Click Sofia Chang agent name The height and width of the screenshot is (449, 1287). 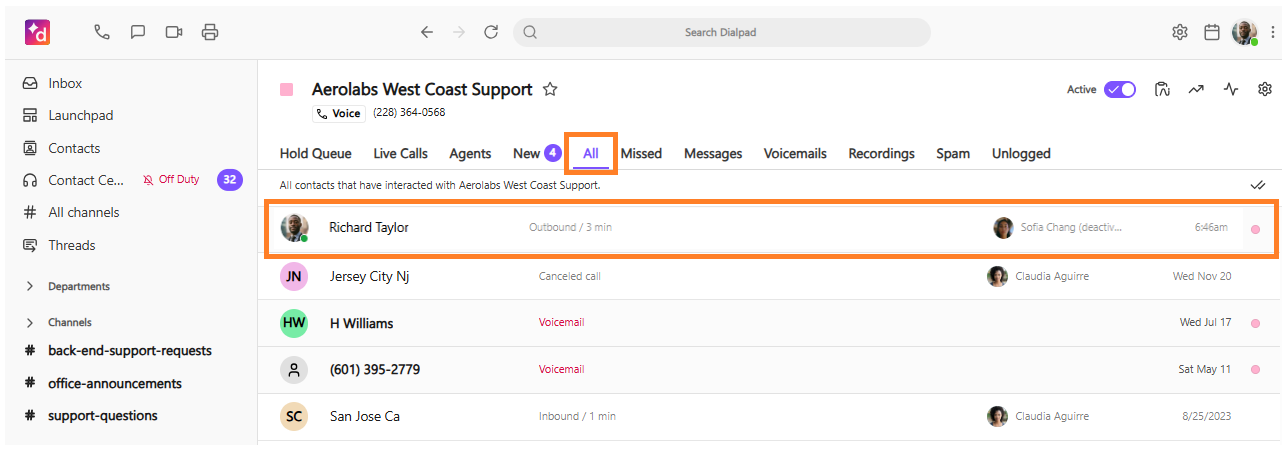[1071, 227]
